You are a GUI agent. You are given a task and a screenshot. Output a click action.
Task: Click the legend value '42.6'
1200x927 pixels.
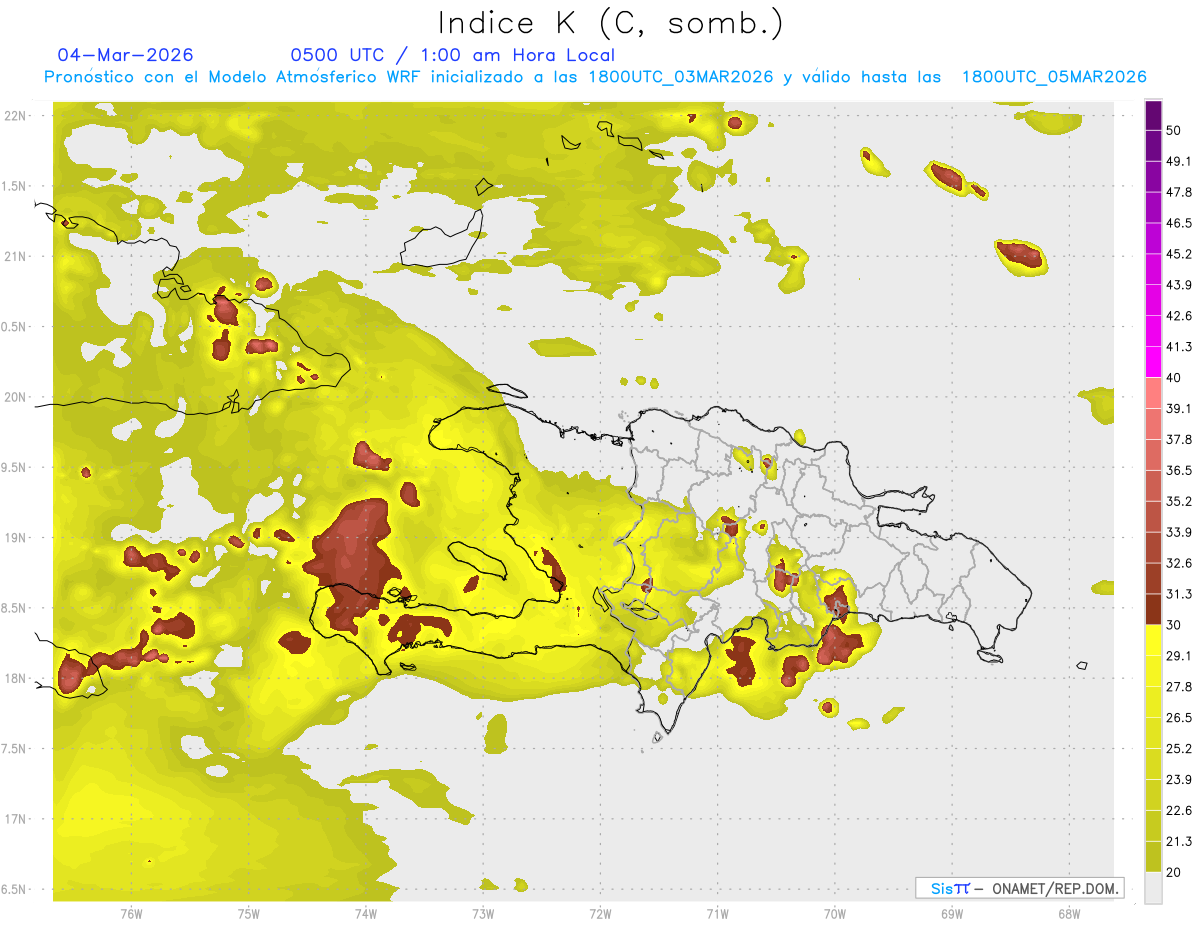pyautogui.click(x=1179, y=316)
